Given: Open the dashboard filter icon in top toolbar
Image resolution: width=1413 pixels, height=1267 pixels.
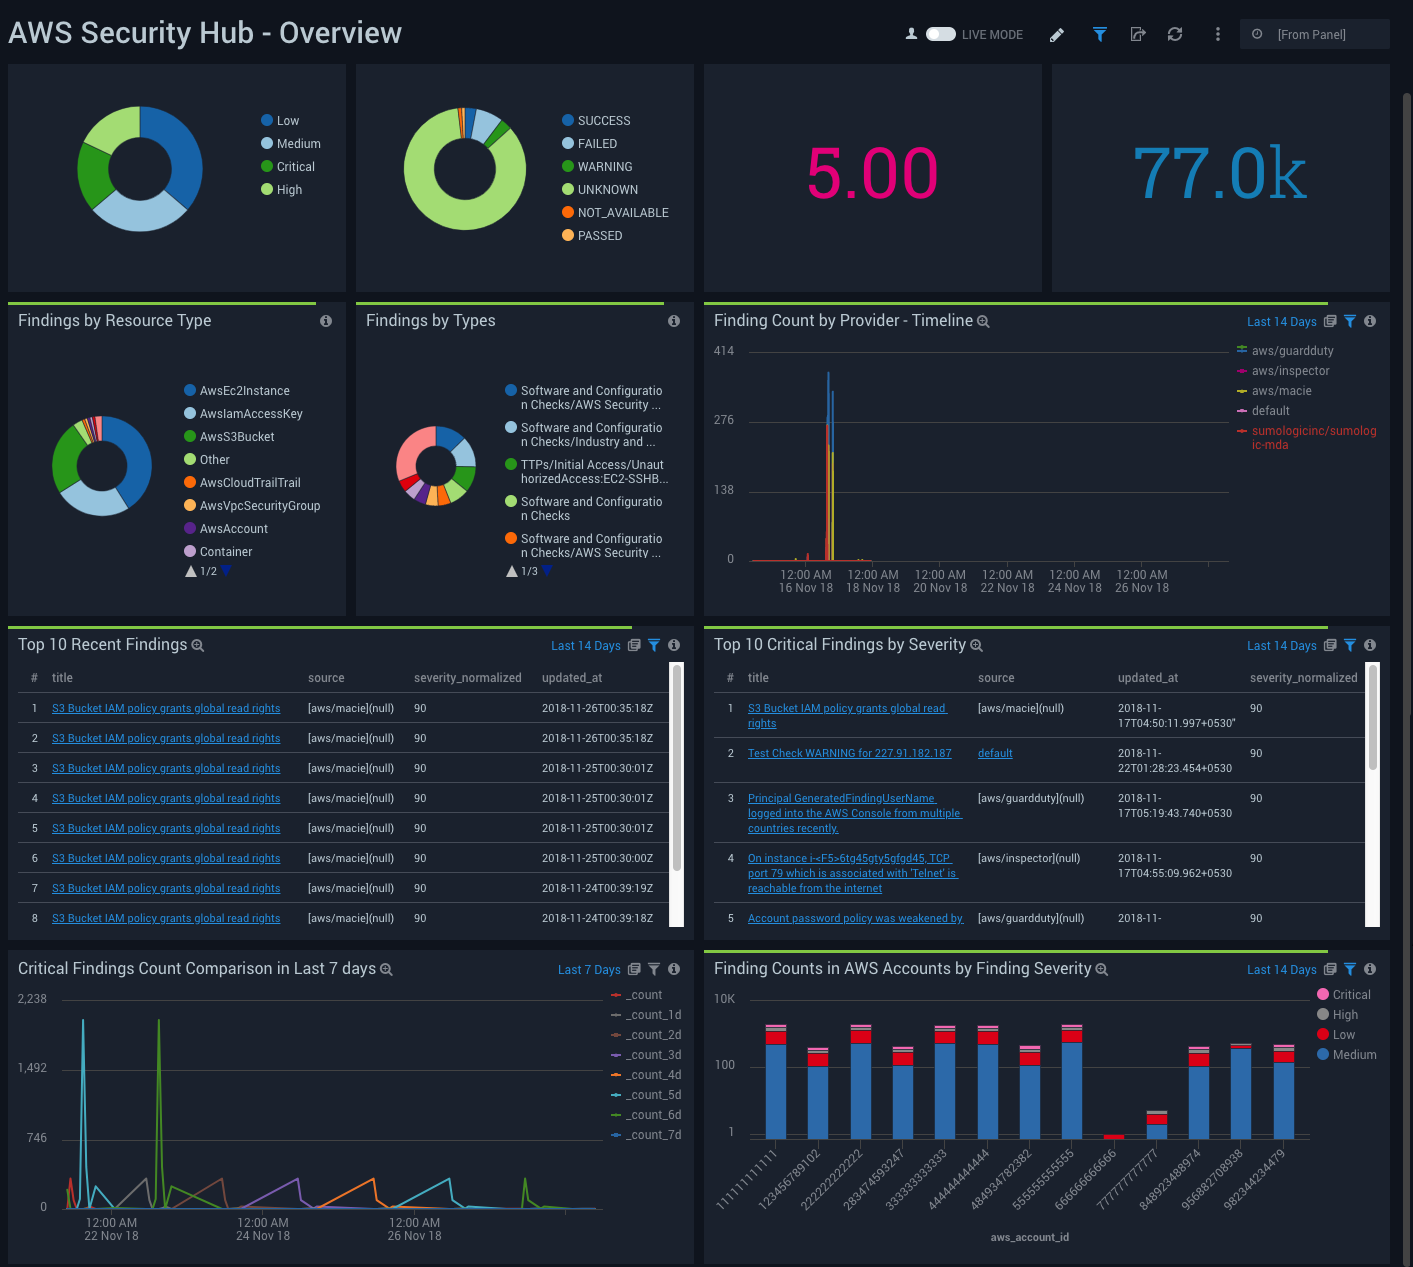Looking at the screenshot, I should 1099,34.
